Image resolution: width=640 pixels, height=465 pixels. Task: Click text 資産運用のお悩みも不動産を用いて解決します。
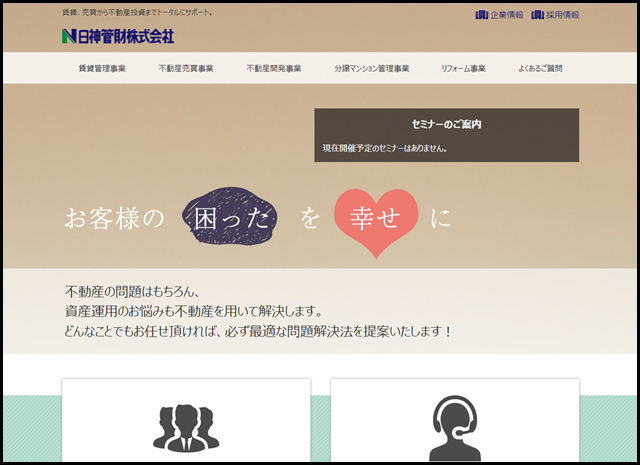pos(194,311)
